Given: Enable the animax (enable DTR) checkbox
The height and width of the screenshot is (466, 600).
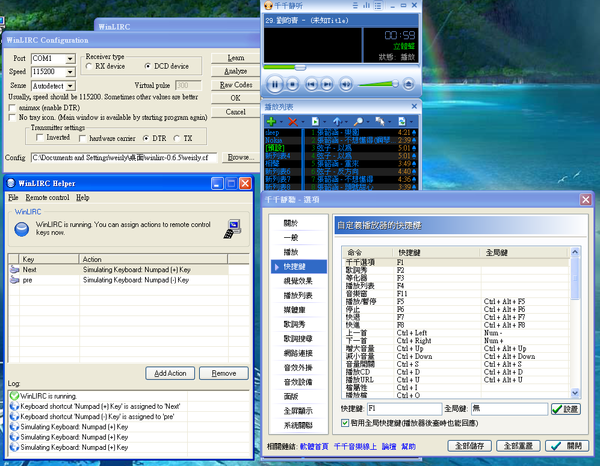Looking at the screenshot, I should pyautogui.click(x=11, y=106).
